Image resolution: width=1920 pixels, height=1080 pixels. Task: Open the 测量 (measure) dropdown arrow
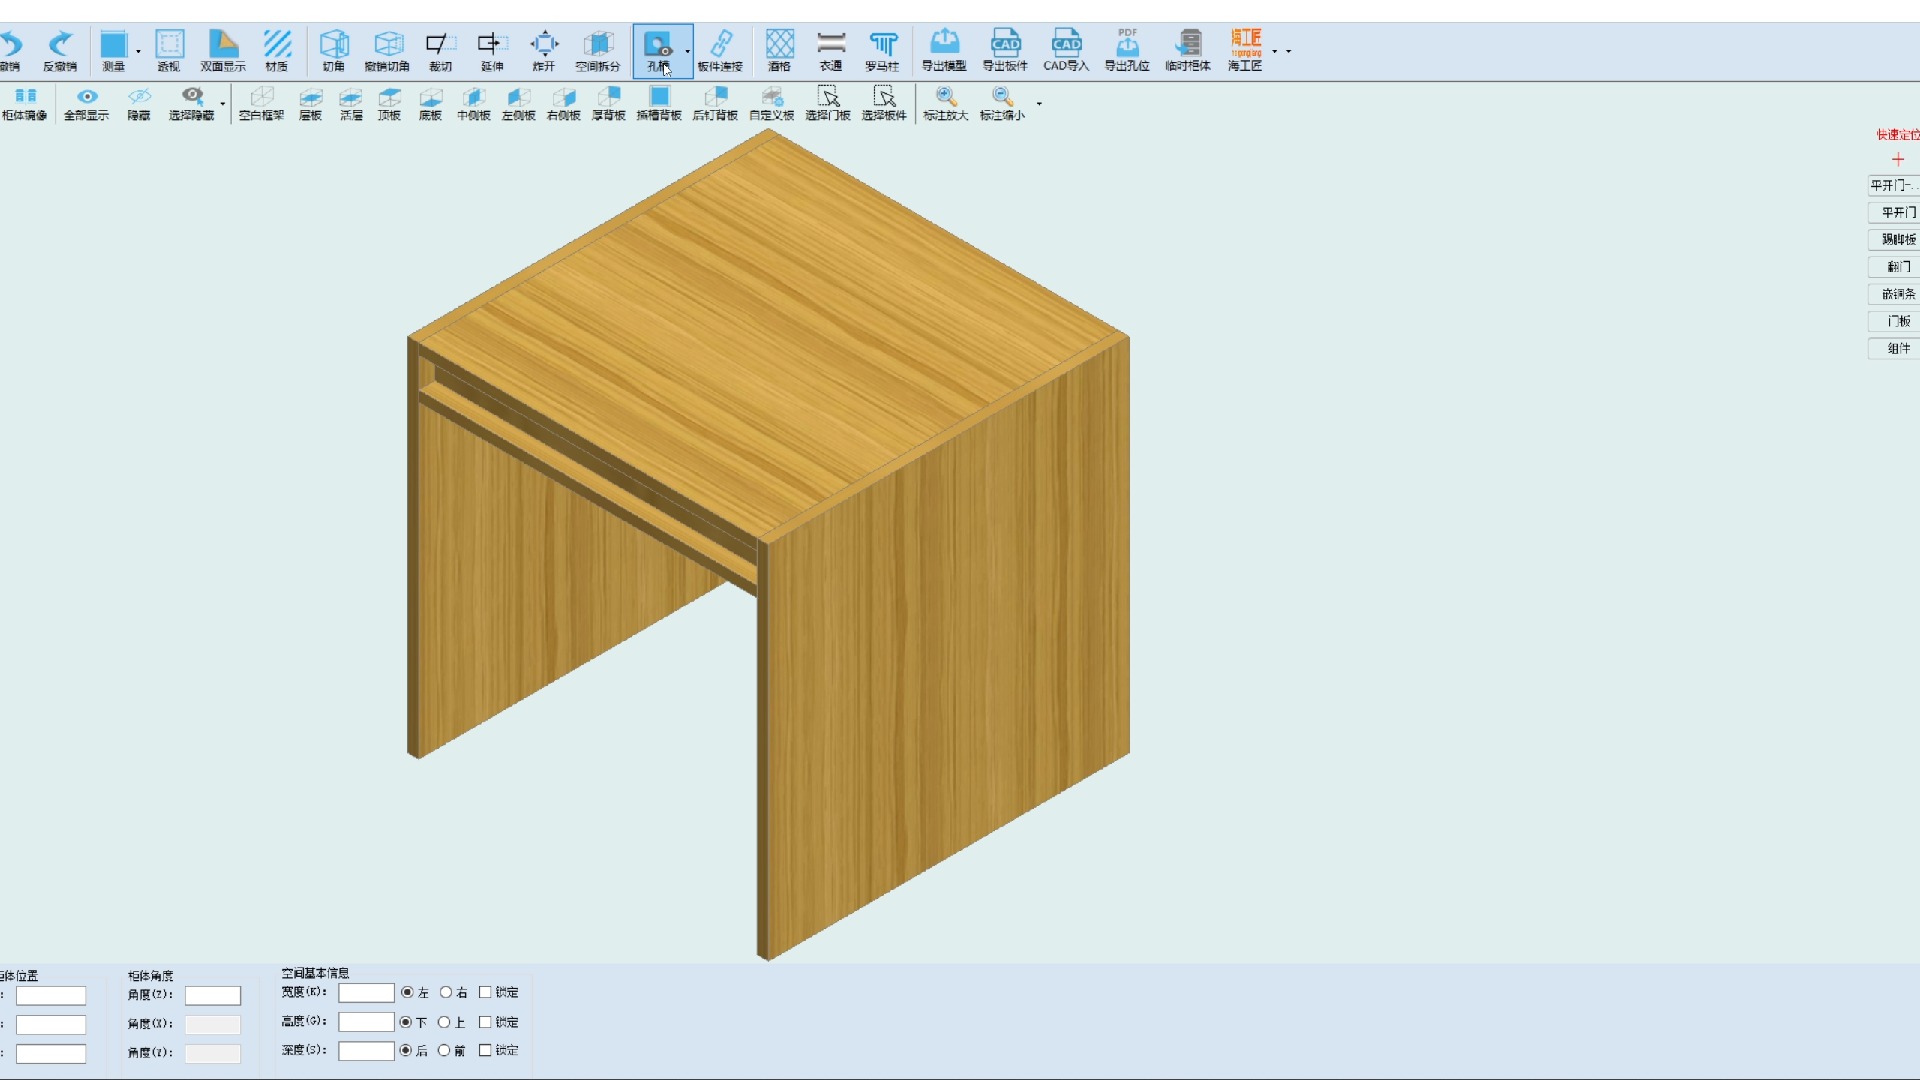138,51
